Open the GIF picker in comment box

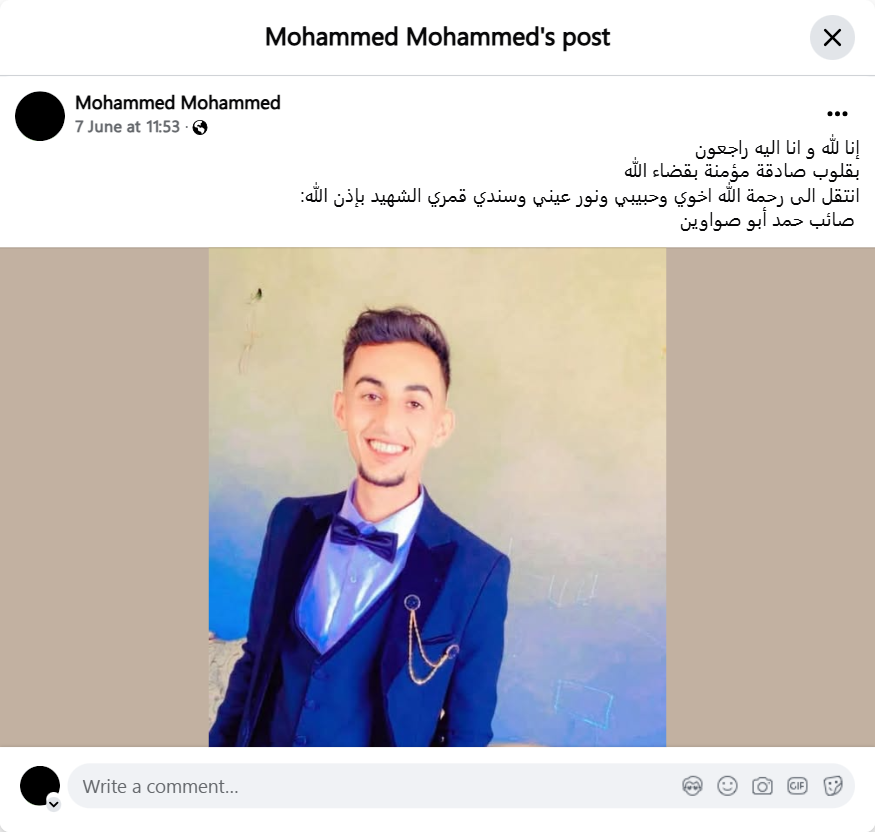point(797,786)
